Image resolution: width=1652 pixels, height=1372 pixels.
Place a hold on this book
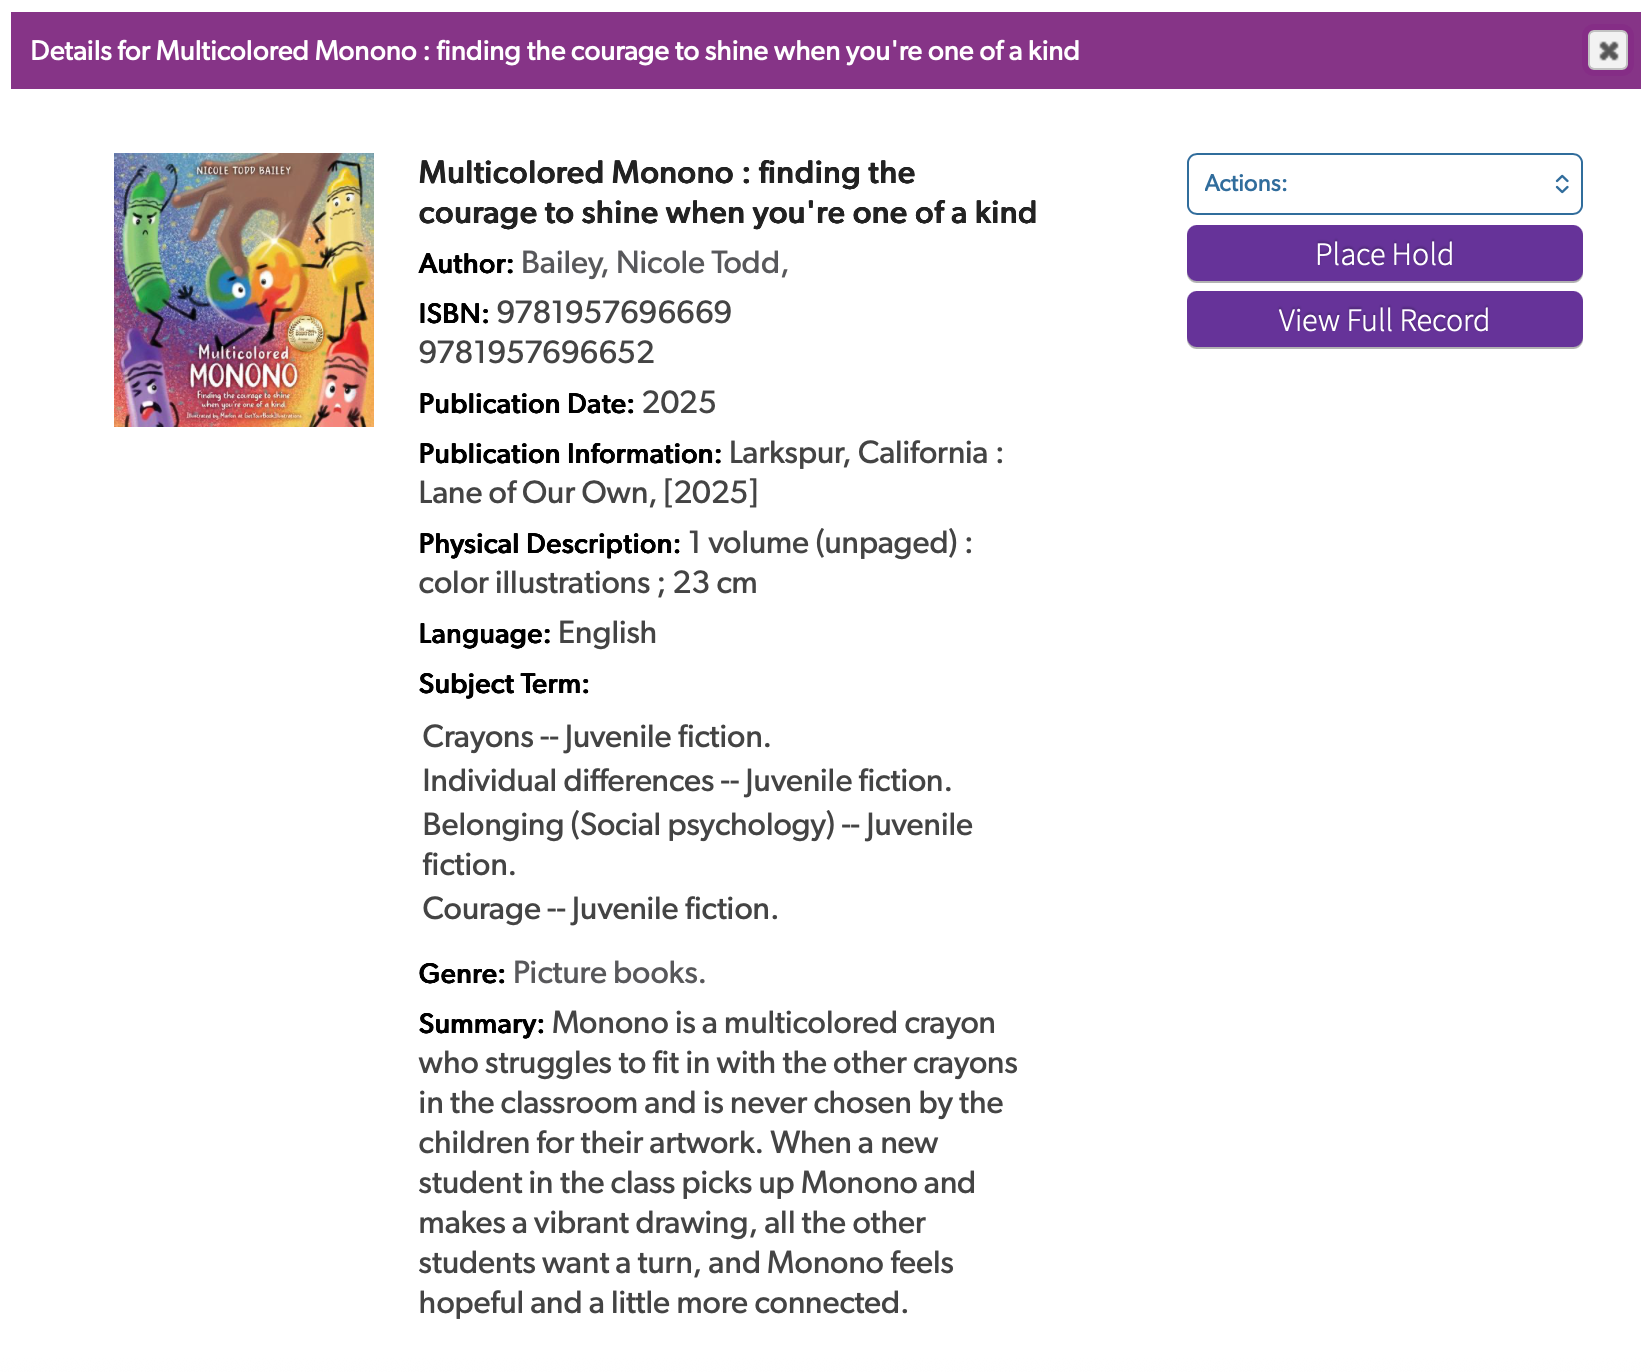[x=1384, y=254]
